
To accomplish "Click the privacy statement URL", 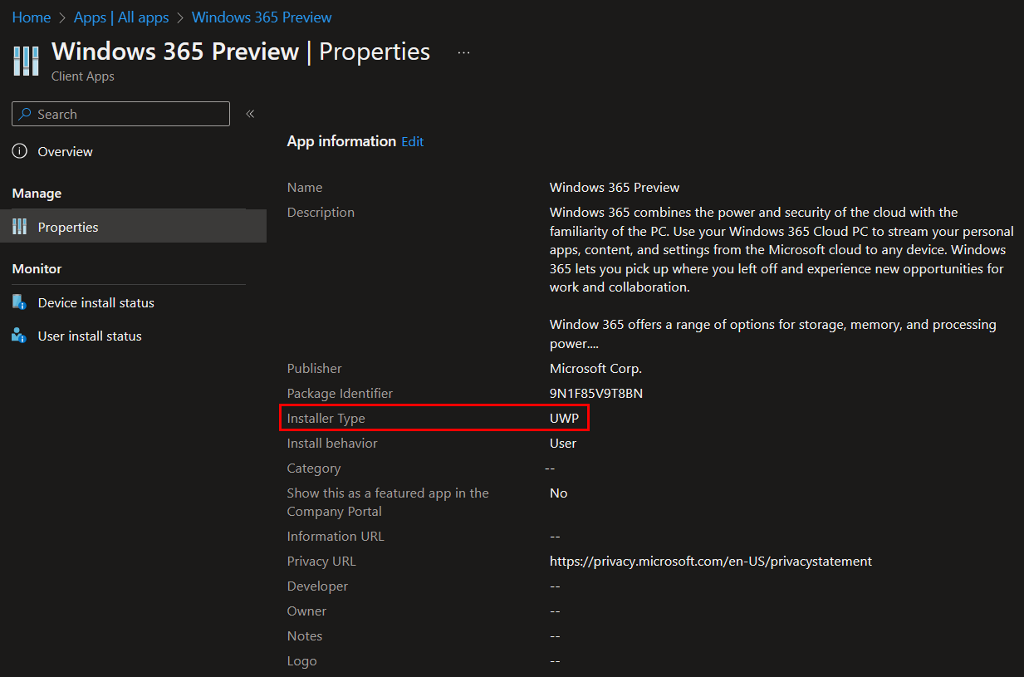I will click(x=710, y=561).
